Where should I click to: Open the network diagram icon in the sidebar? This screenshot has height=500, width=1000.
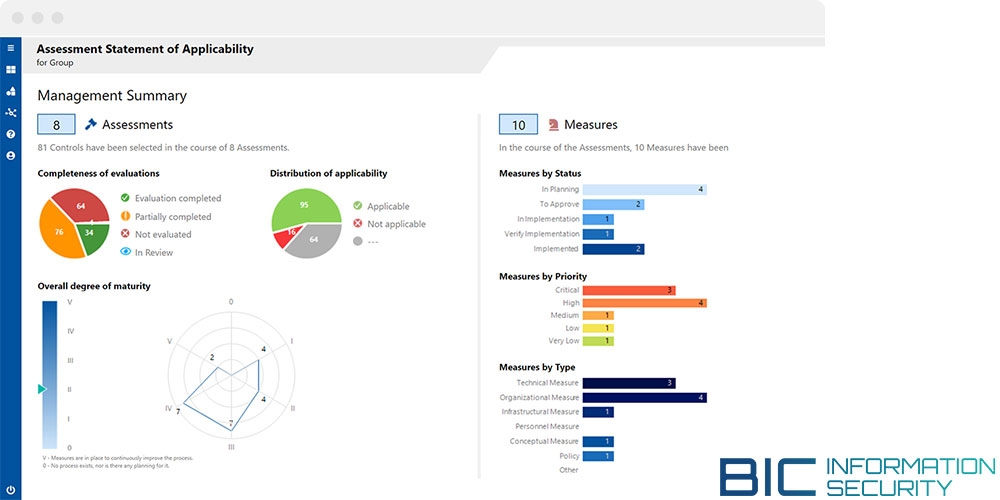coord(10,113)
